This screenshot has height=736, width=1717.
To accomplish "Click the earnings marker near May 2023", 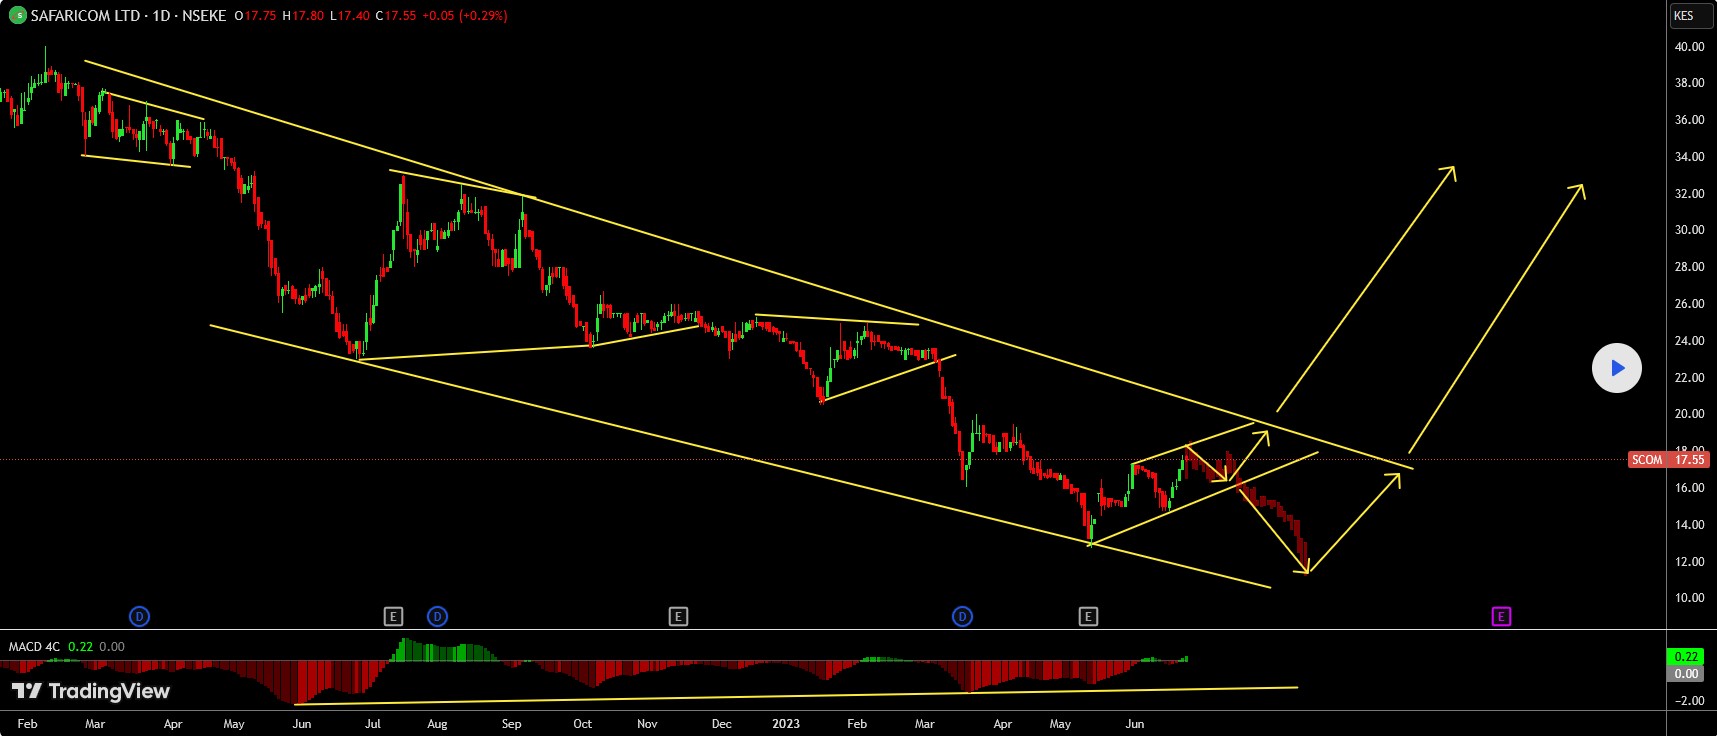I will click(1088, 616).
